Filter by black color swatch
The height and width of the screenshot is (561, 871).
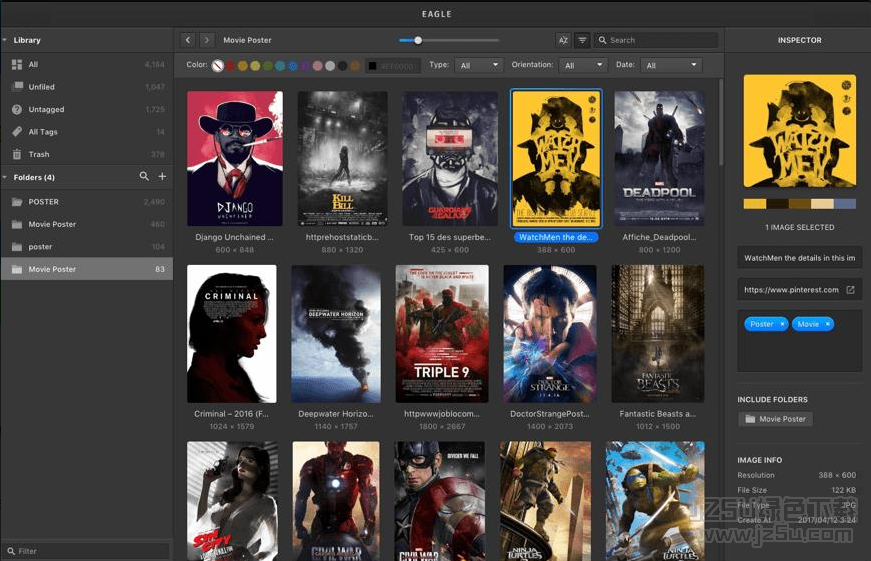(x=343, y=66)
